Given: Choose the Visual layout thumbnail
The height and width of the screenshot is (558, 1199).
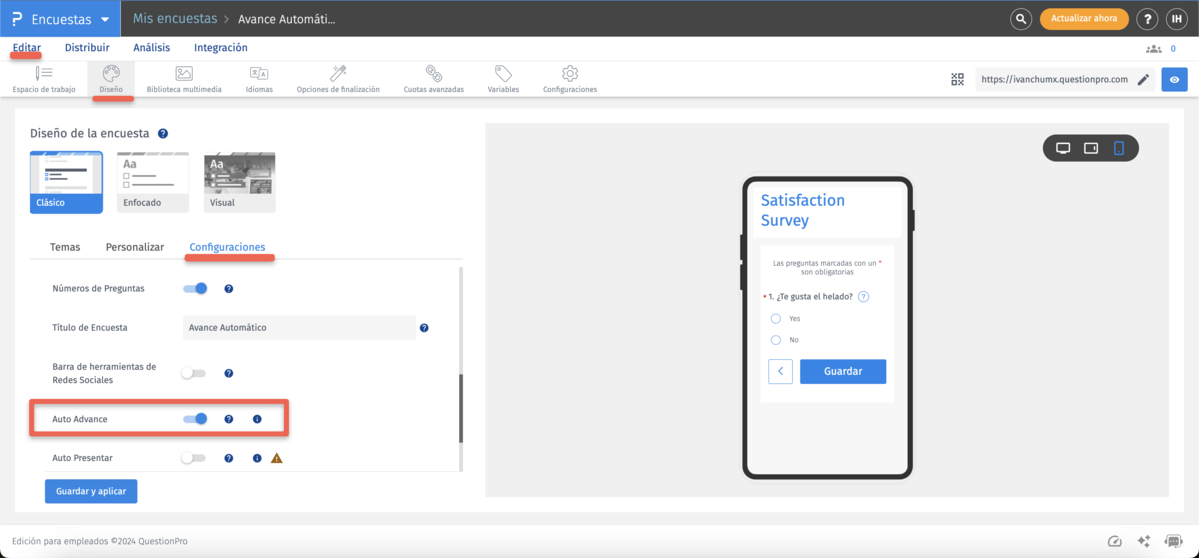Looking at the screenshot, I should (x=239, y=182).
